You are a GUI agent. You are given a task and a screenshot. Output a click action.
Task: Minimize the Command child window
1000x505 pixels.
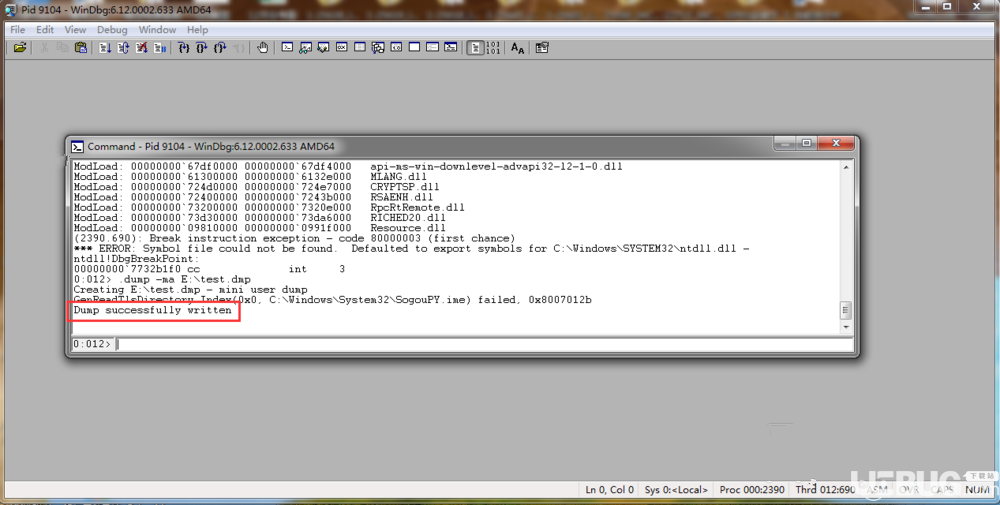[x=786, y=143]
